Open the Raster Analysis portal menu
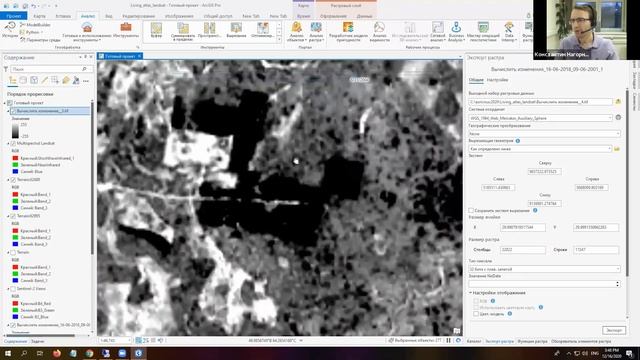The image size is (640, 360). [316, 32]
